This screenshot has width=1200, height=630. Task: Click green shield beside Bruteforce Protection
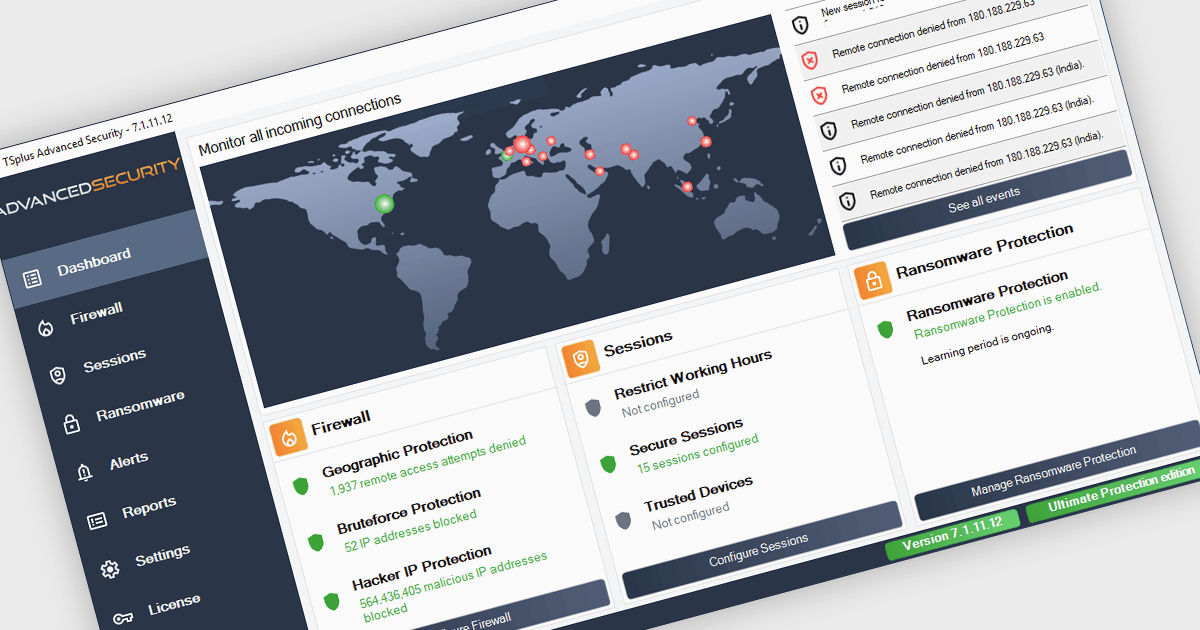pos(316,542)
